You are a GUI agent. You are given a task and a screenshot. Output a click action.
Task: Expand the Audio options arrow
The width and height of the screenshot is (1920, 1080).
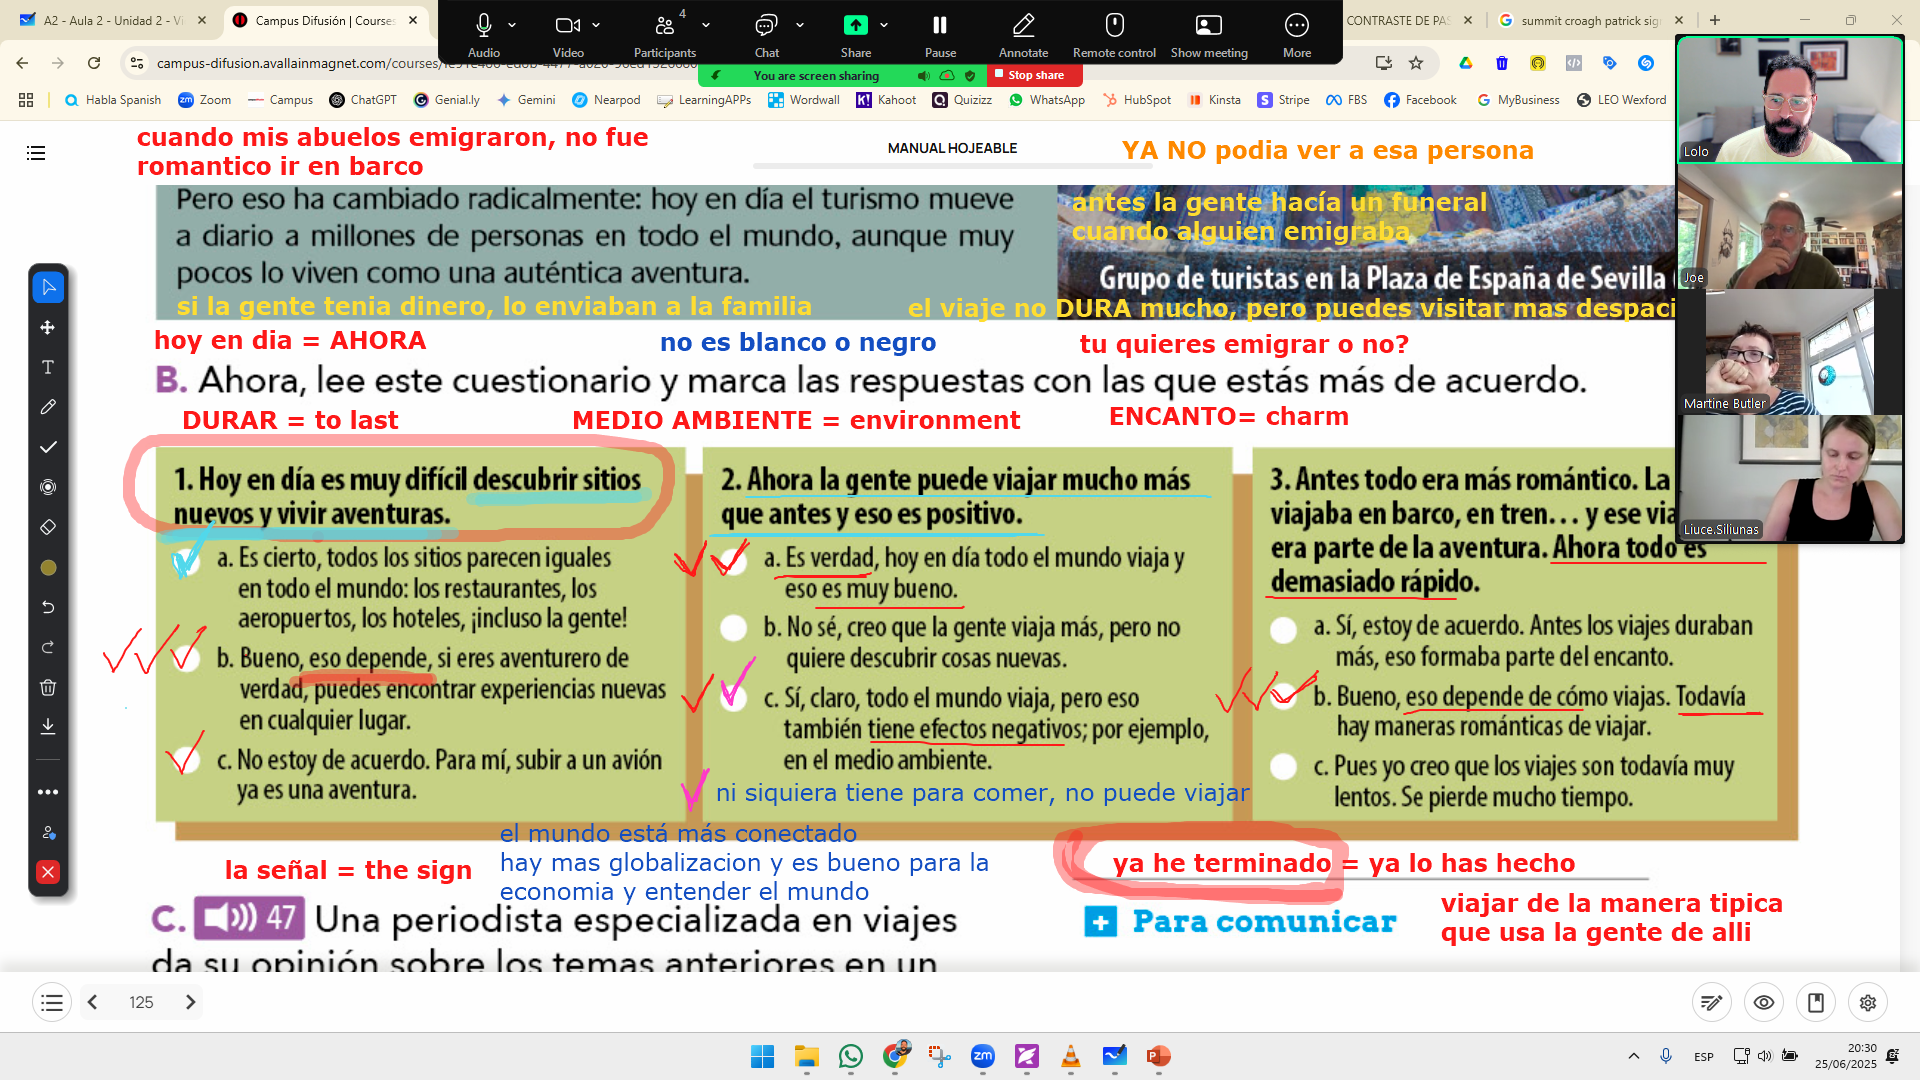tap(512, 25)
